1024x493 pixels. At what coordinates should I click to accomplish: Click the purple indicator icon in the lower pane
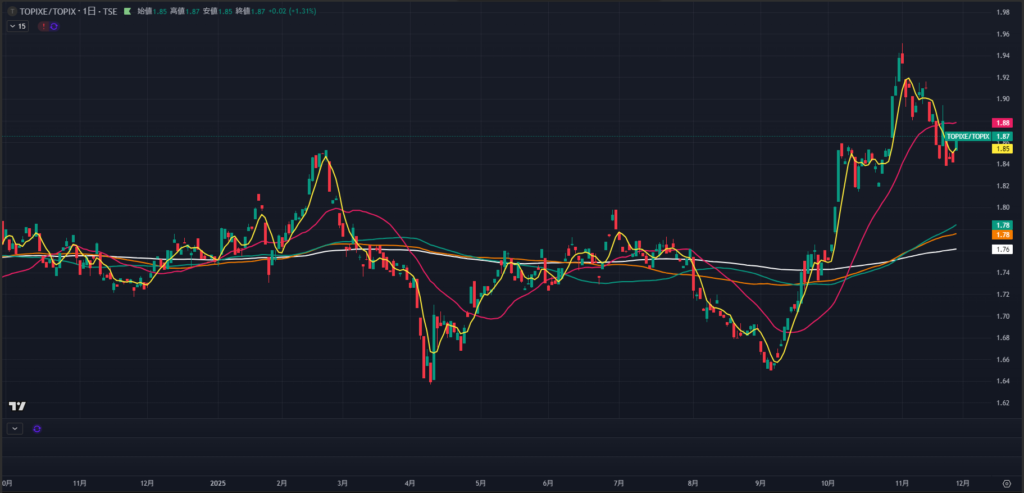click(37, 428)
